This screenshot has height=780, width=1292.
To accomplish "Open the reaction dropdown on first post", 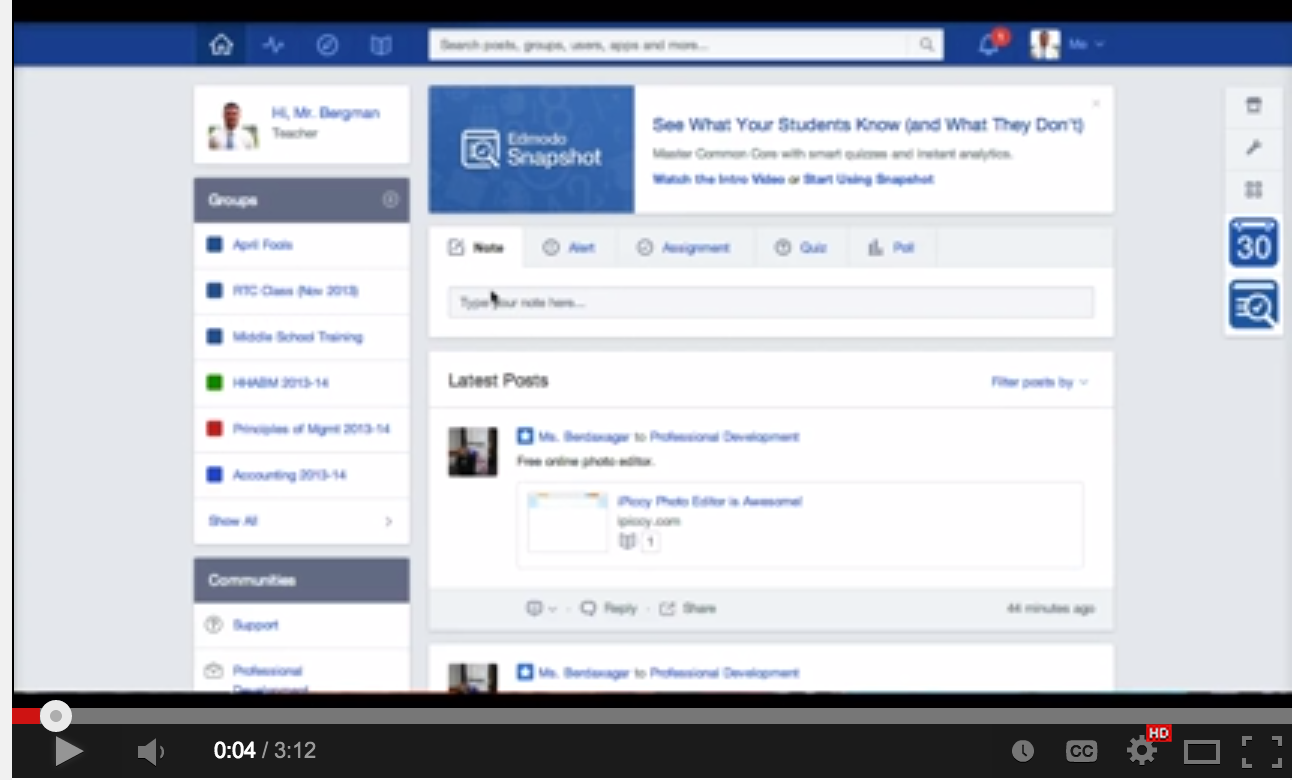I will tap(541, 608).
